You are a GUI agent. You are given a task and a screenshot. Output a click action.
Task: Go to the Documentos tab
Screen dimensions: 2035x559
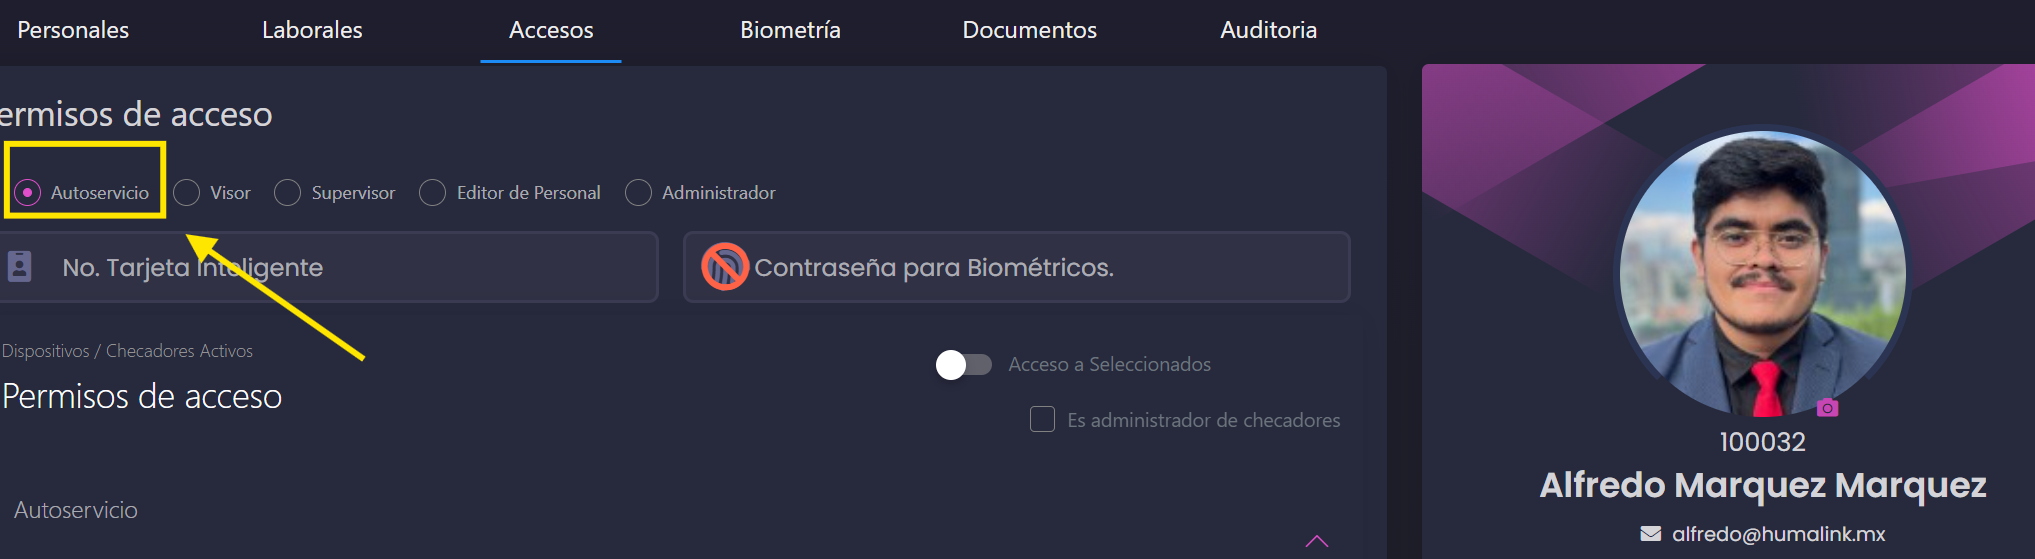[x=1029, y=30]
